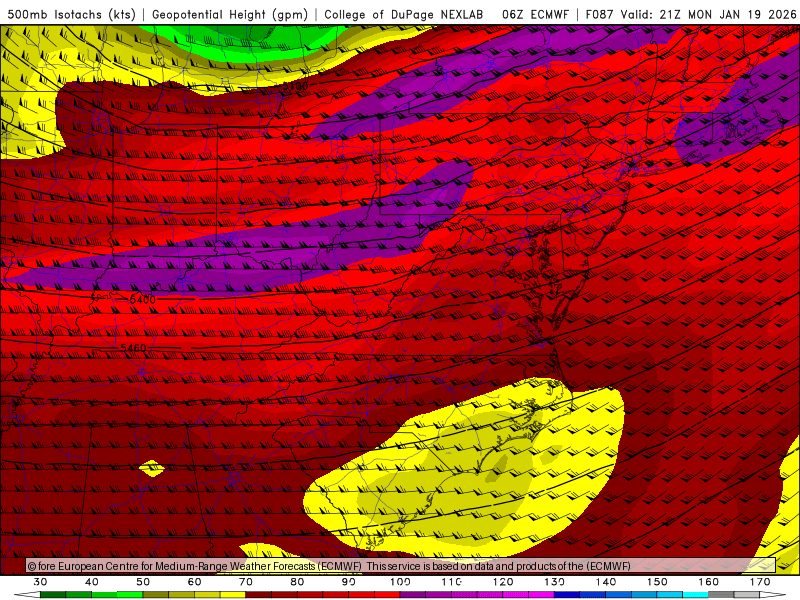
Task: Click the 100 label on the color scale
Action: click(x=401, y=582)
